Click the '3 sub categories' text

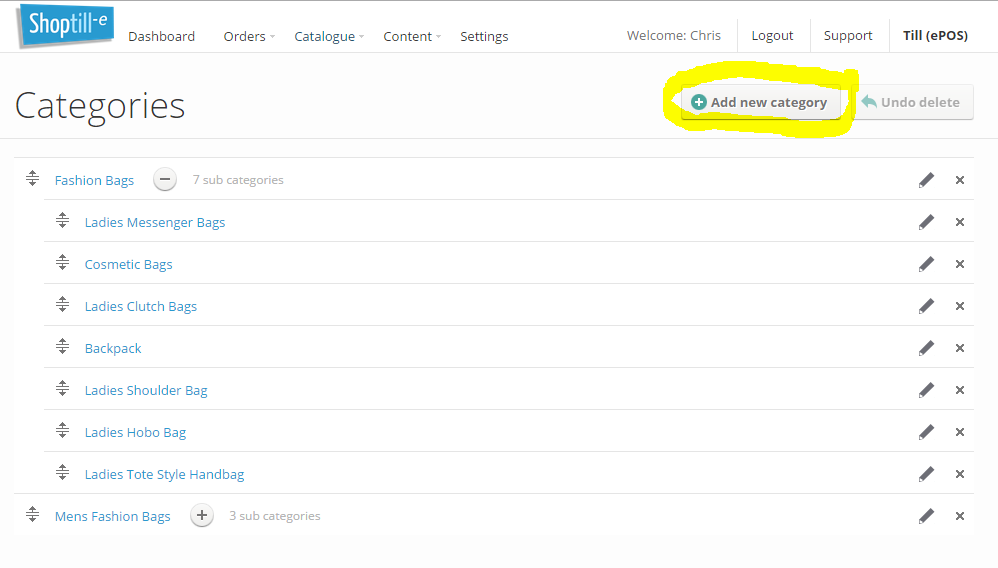tap(275, 516)
